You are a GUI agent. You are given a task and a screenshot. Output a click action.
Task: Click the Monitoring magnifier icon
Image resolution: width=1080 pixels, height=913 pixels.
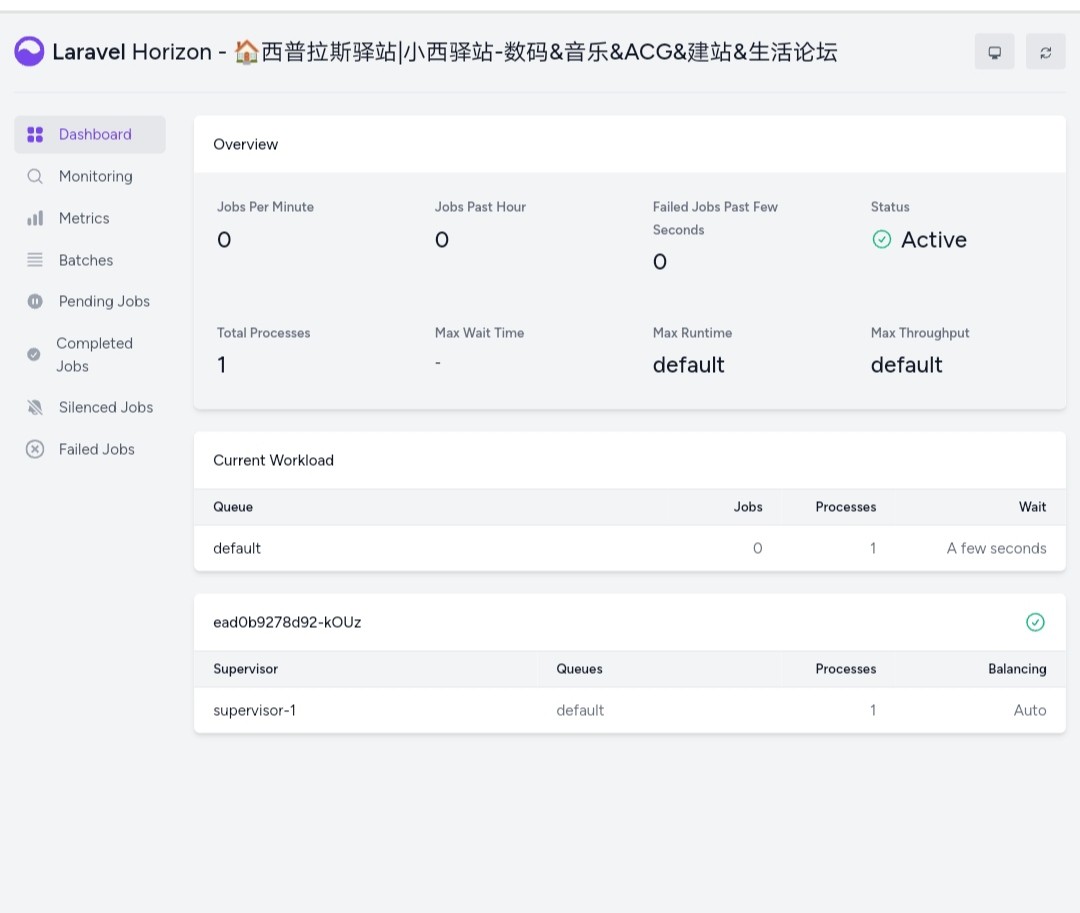tap(35, 176)
